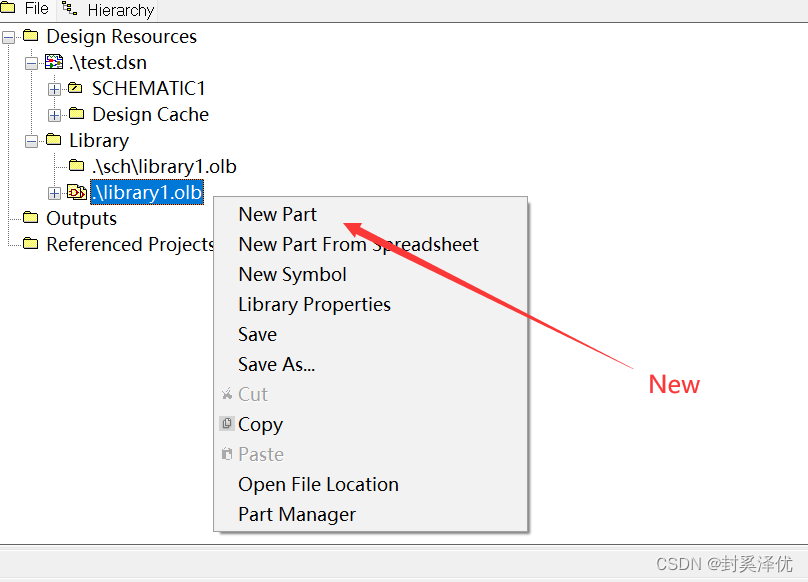Expand the Design Cache tree node

point(54,115)
